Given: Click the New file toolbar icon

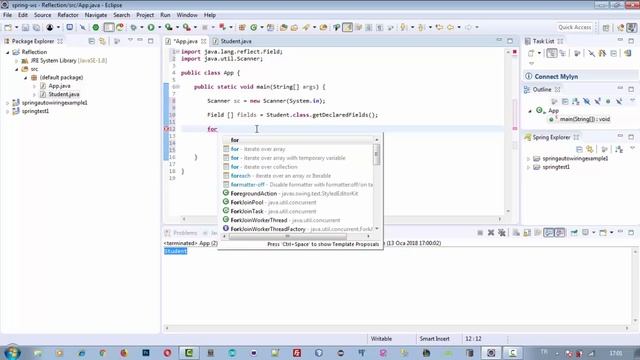Looking at the screenshot, I should coord(8,27).
